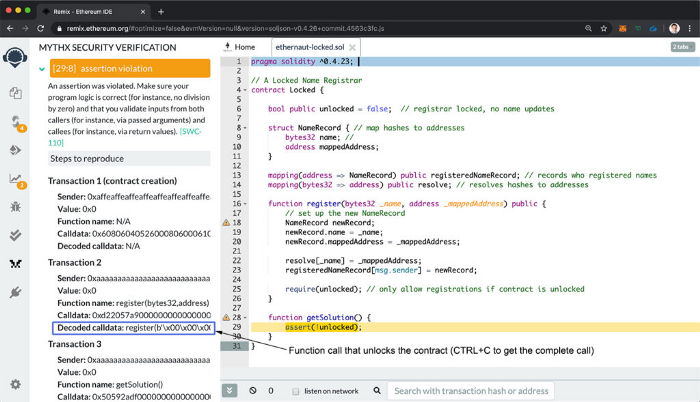Click the Transaction 1 (contract creation) heading
Viewport: 700px width, 402px height.
point(112,181)
